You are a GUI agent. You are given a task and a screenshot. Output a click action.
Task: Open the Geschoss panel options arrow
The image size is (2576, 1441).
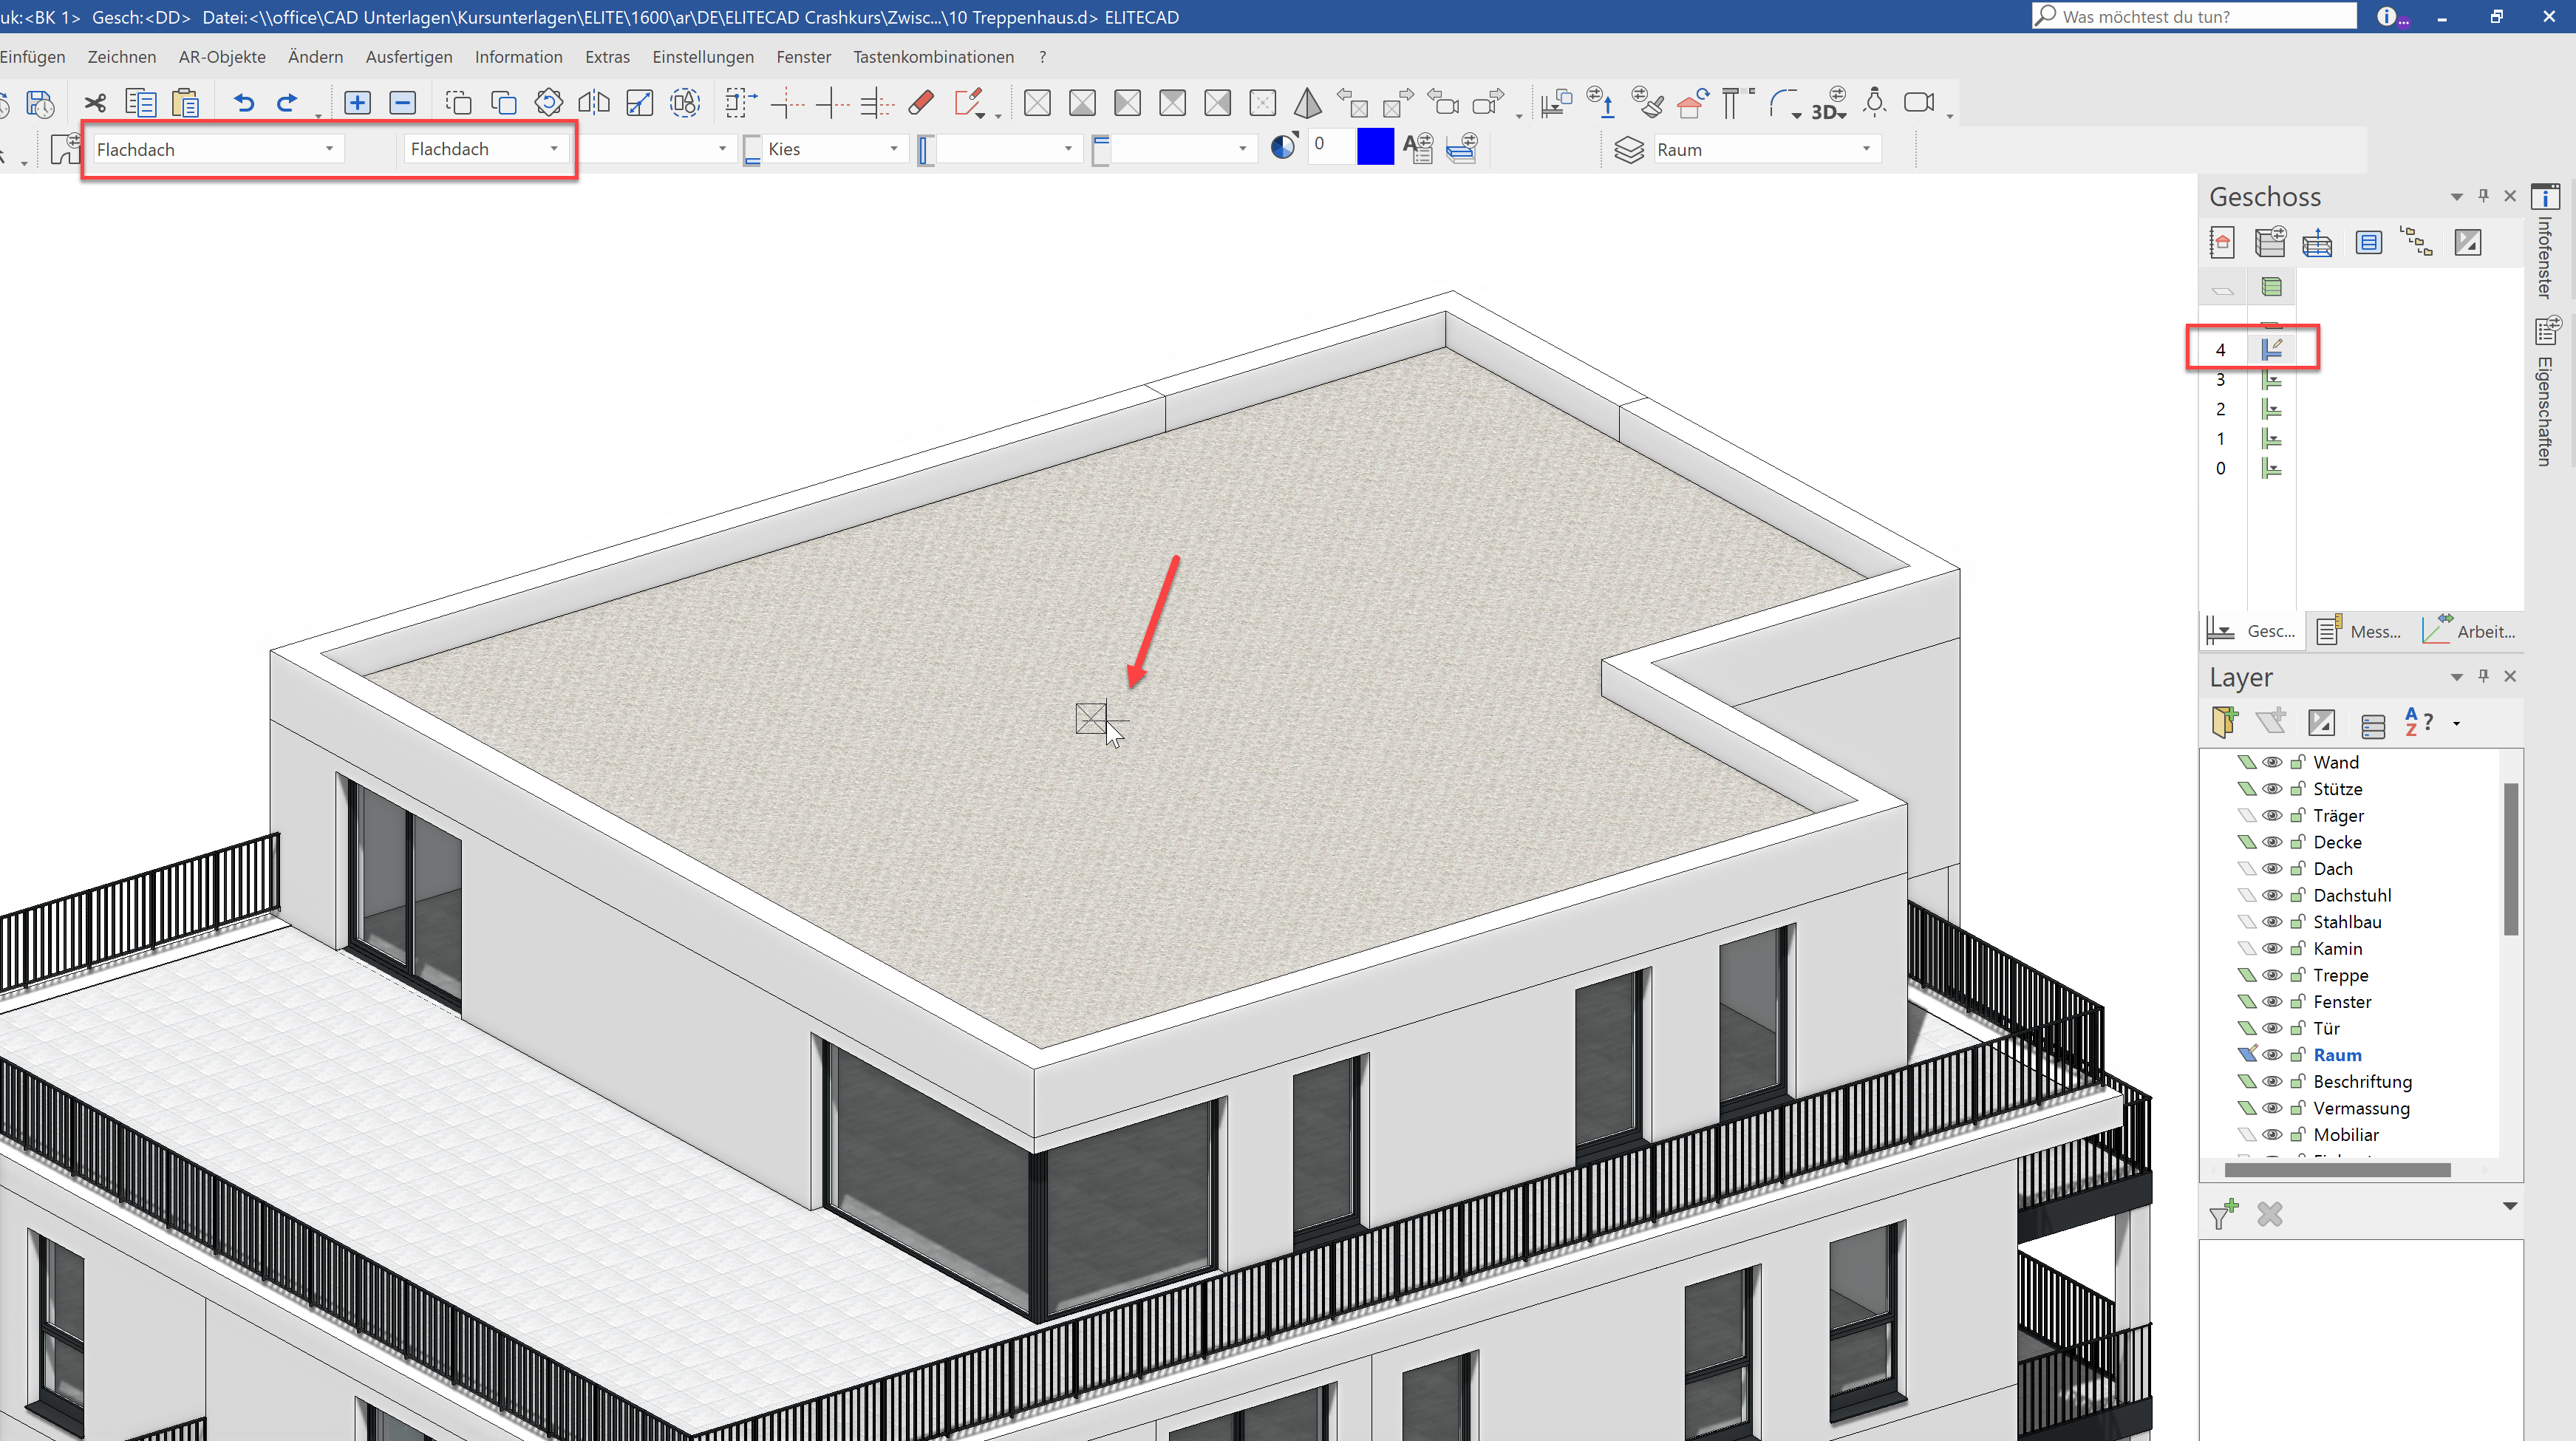tap(2457, 197)
